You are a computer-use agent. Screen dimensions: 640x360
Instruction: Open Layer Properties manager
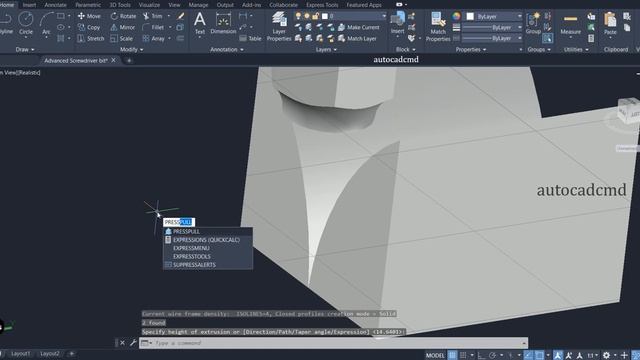pos(279,27)
